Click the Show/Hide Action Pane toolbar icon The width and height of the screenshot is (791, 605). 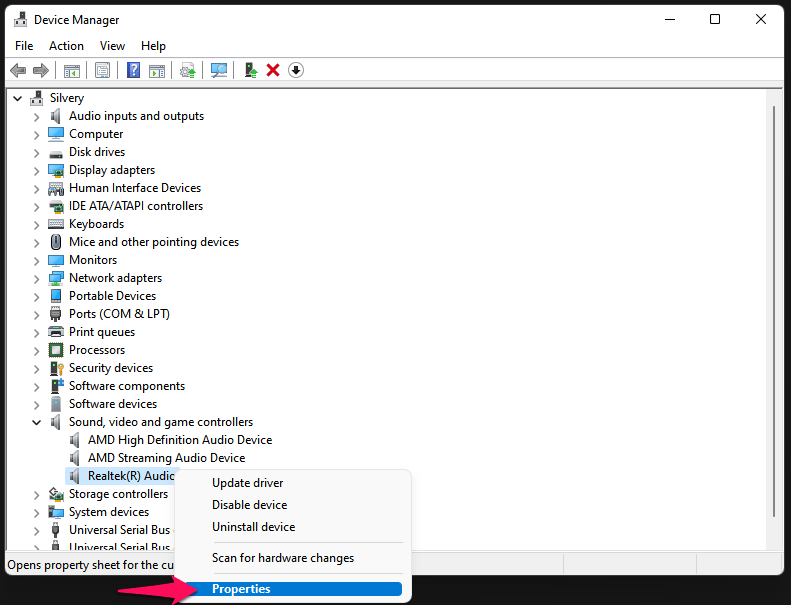coord(157,70)
